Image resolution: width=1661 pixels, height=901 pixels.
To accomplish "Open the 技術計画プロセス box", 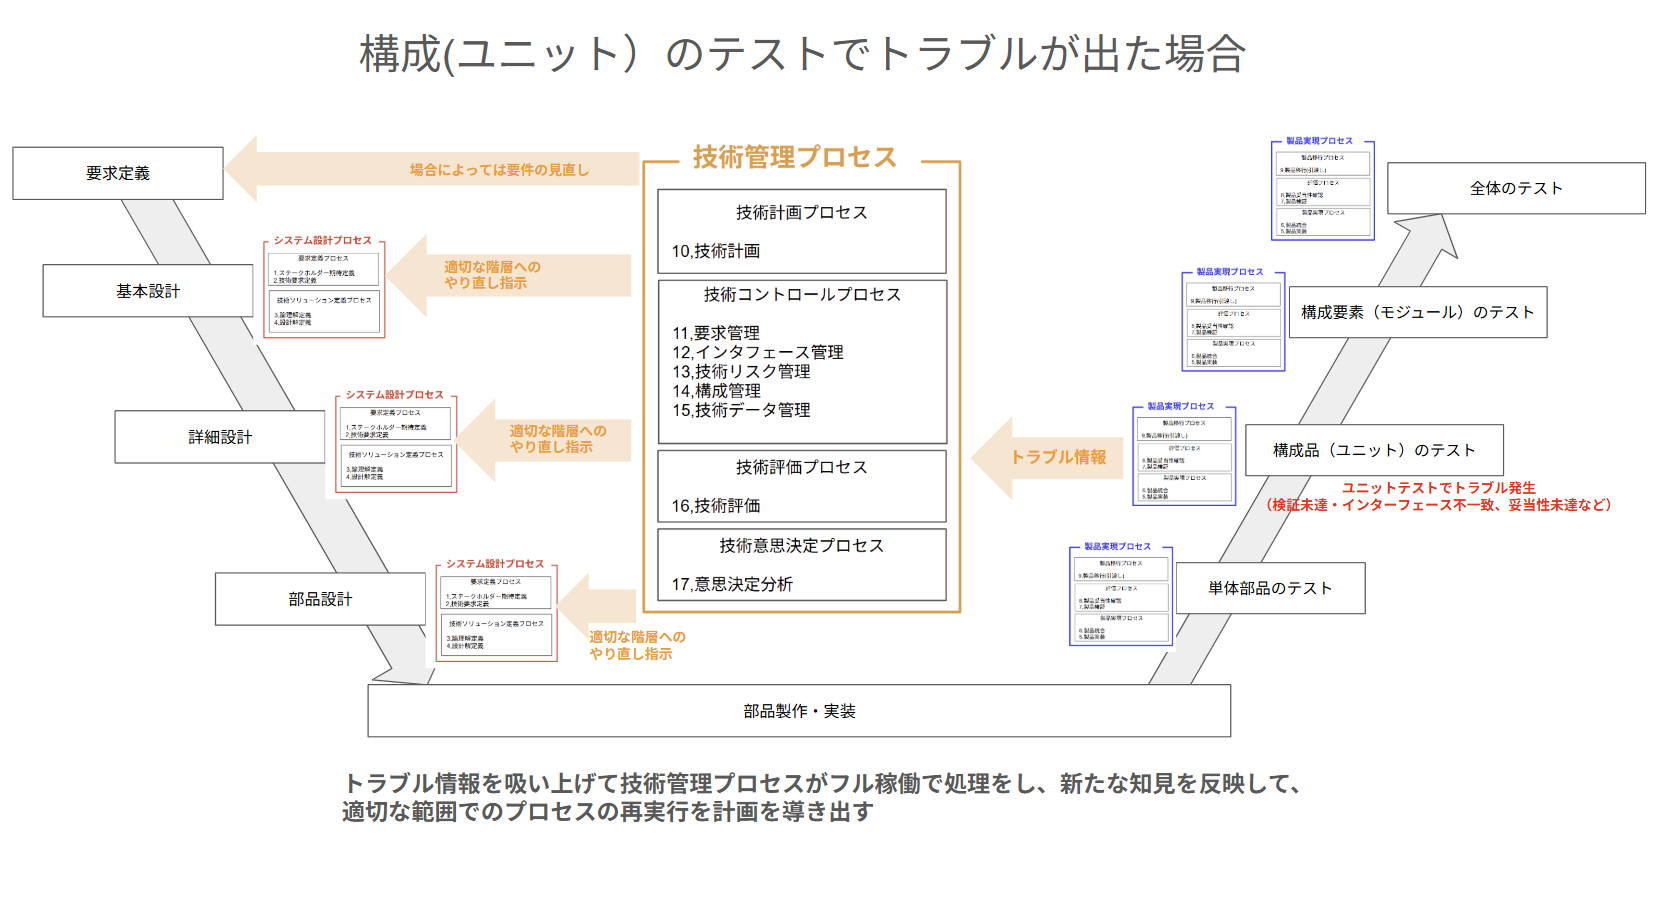I will tap(802, 229).
